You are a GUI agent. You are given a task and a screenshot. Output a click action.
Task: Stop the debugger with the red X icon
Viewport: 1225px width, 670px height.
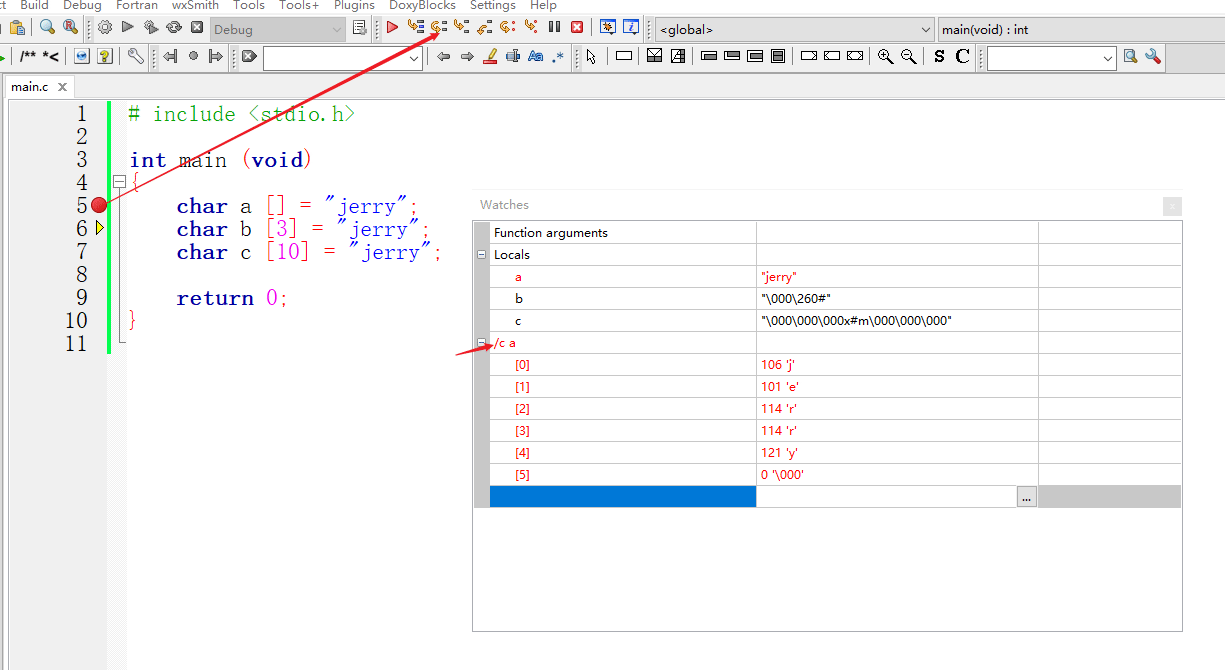pyautogui.click(x=577, y=28)
